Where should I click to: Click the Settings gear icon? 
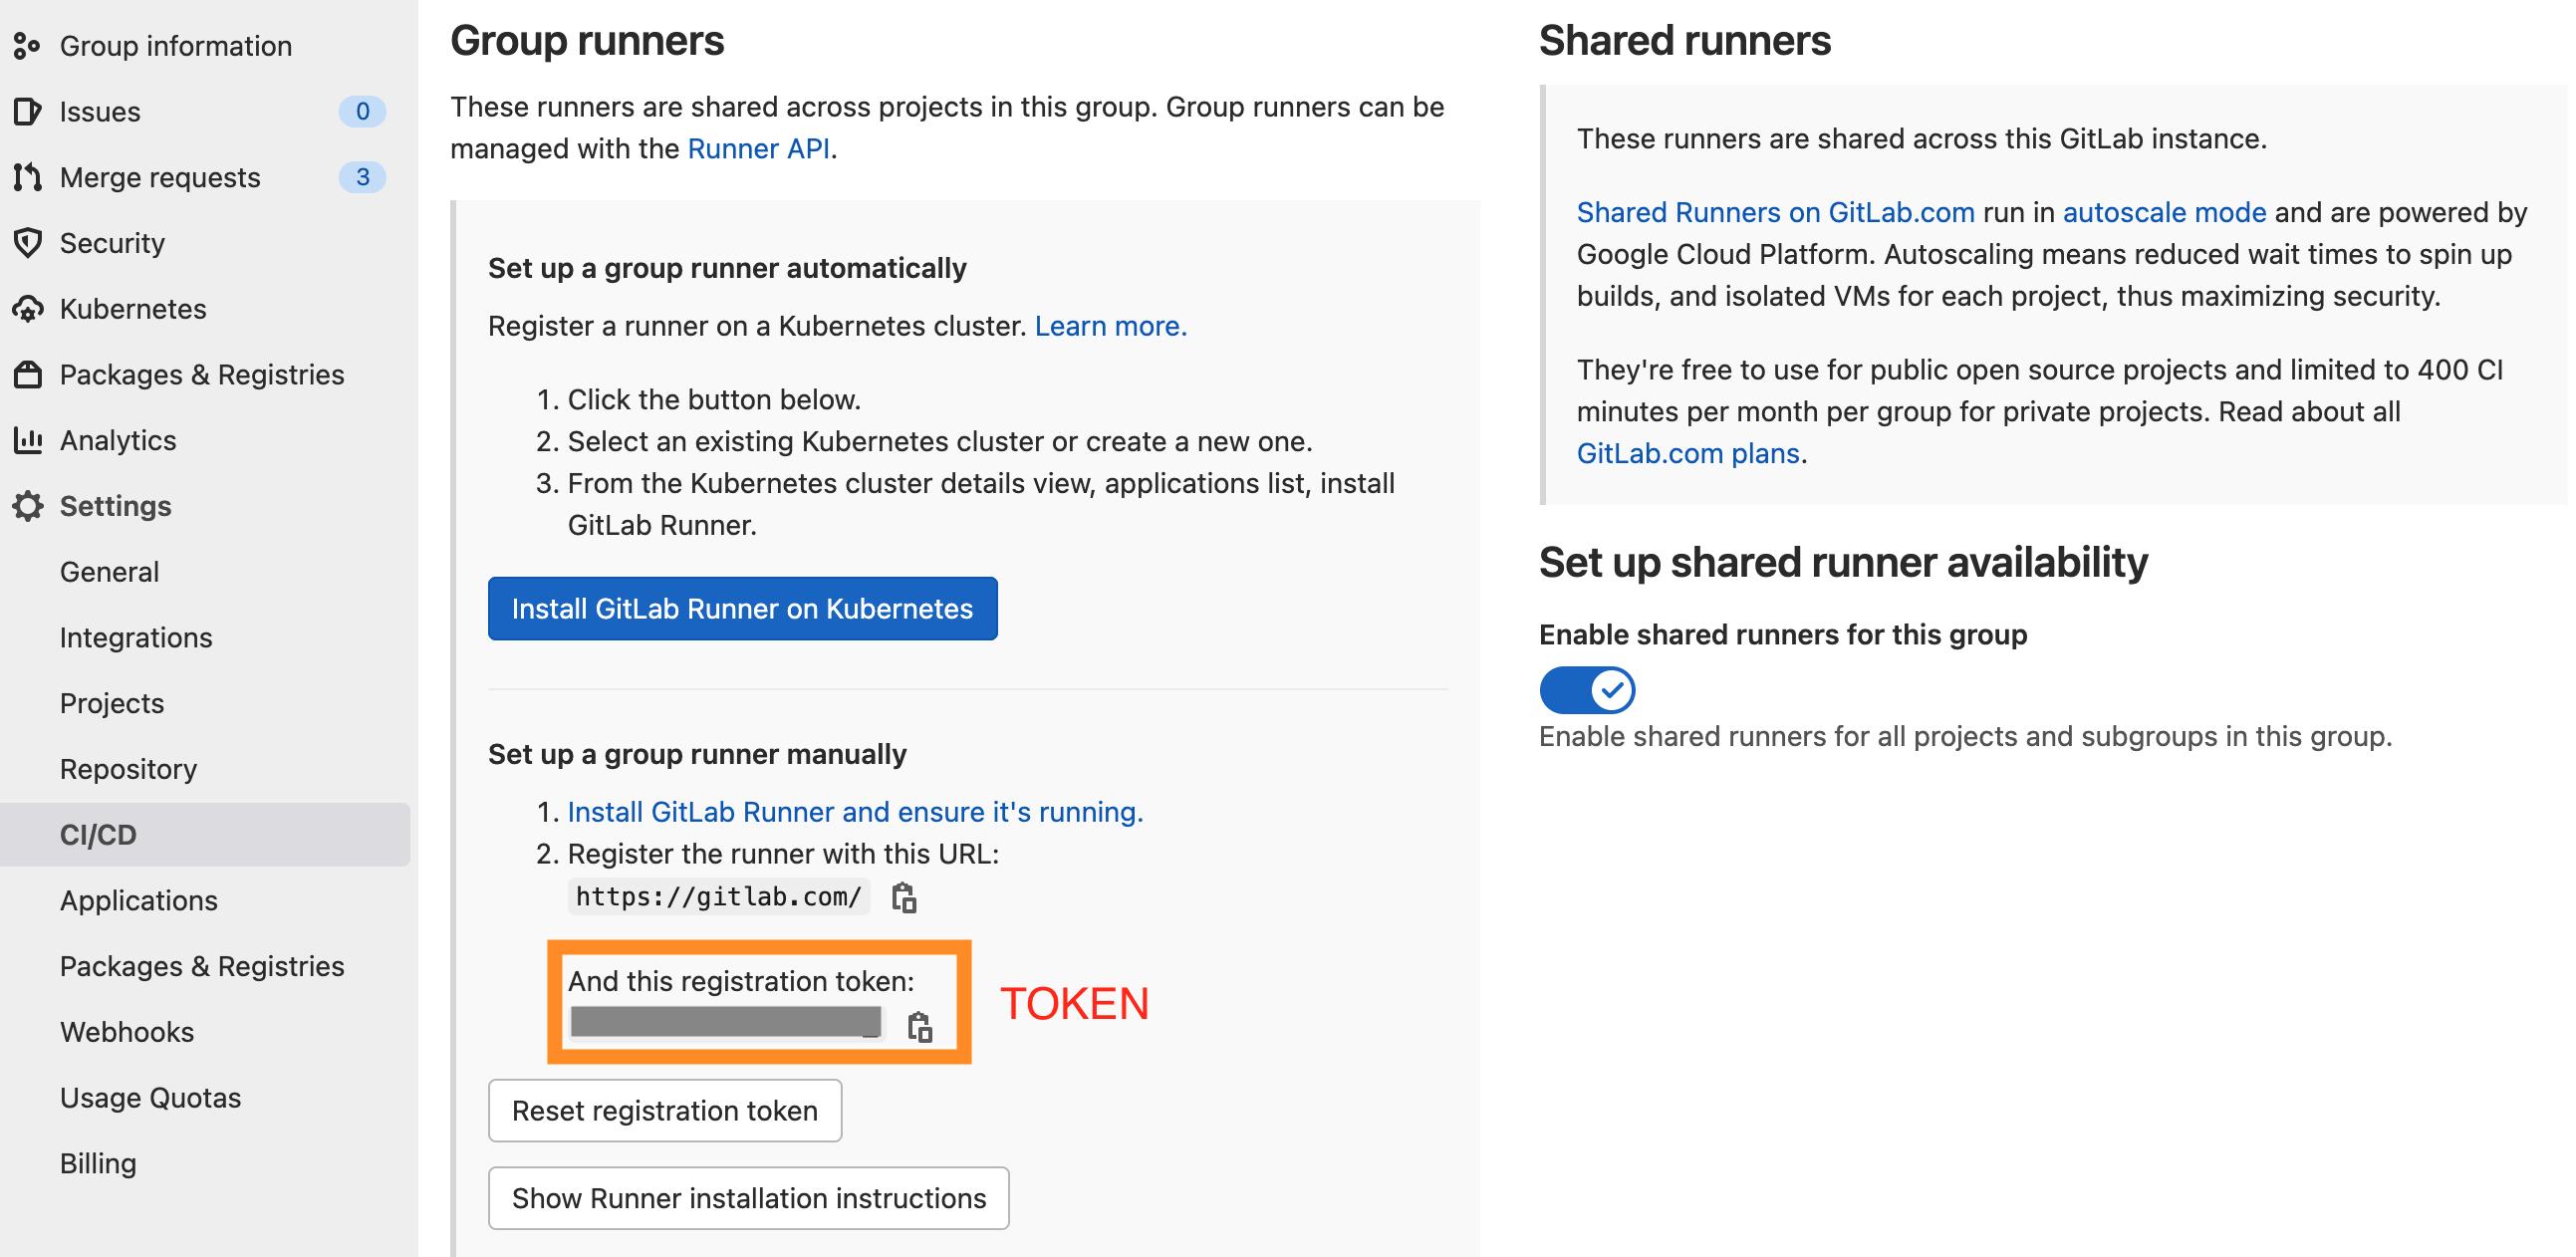pos(27,506)
